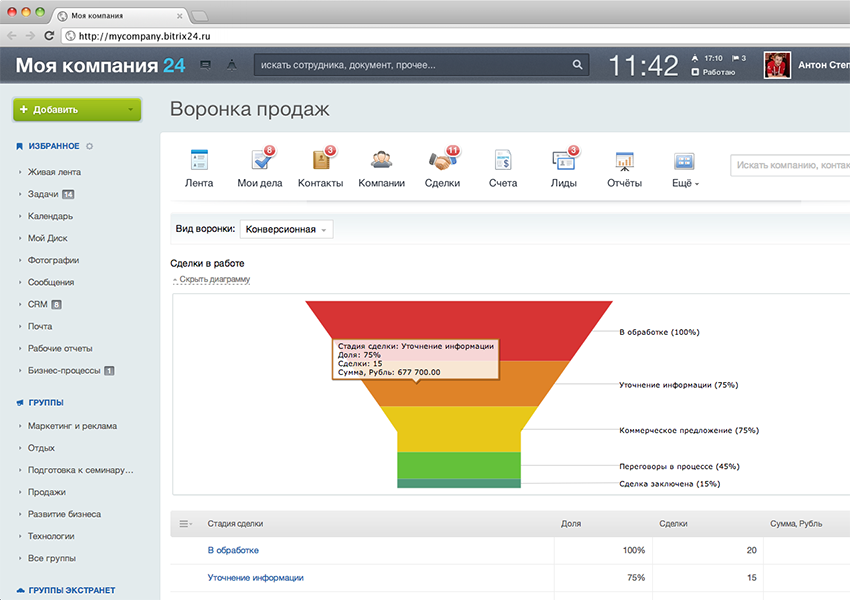Open the Компании section icon
Viewport: 850px width, 600px height.
coord(382,159)
